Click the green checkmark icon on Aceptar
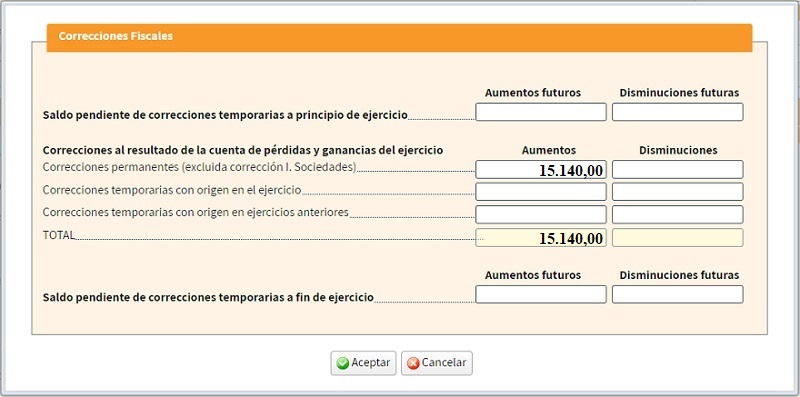The image size is (800, 397). point(343,363)
